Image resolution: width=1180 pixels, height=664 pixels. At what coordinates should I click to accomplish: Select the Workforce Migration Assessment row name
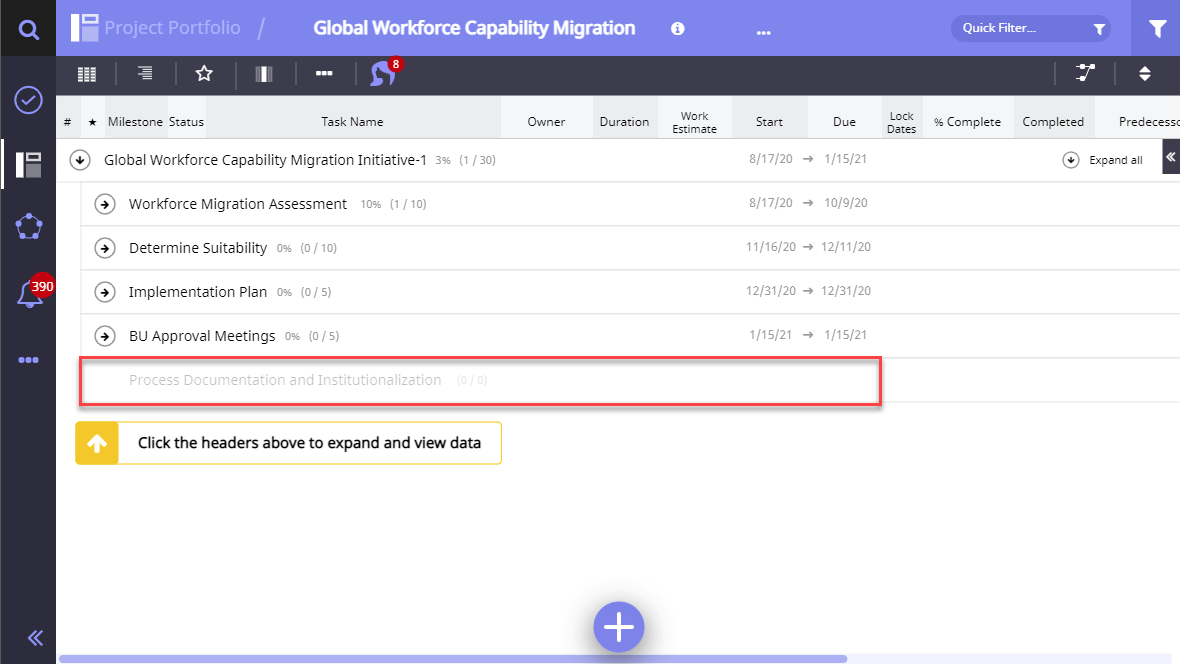point(238,204)
